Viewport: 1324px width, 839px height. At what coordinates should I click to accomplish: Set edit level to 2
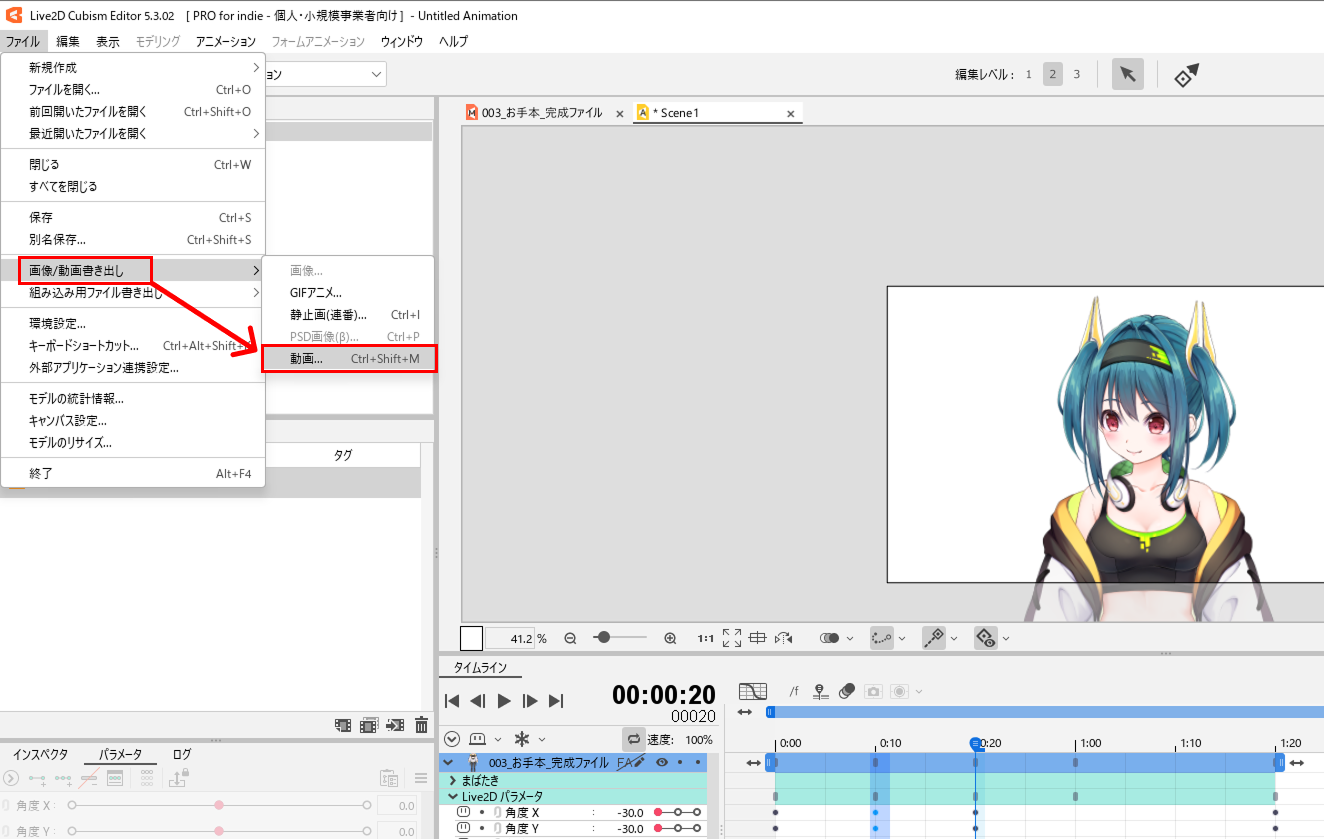click(1052, 74)
